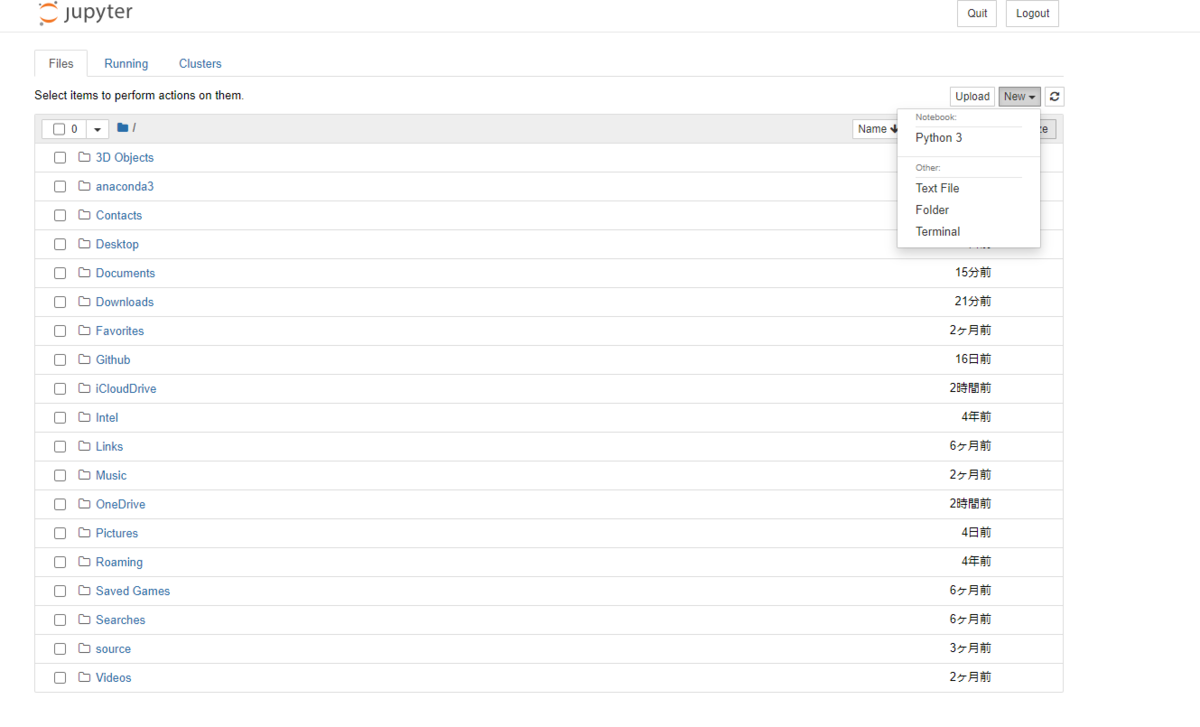
Task: Click the Quit button
Action: [977, 13]
